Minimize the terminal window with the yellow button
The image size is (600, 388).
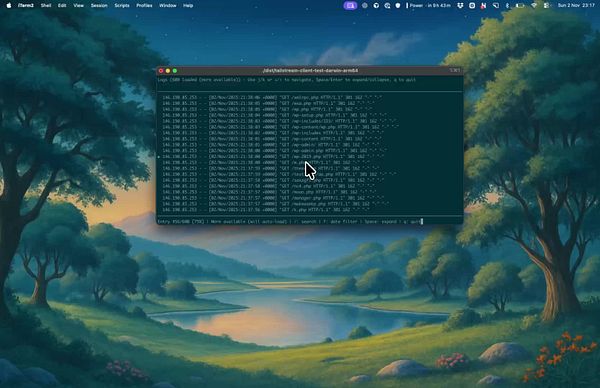[x=168, y=70]
